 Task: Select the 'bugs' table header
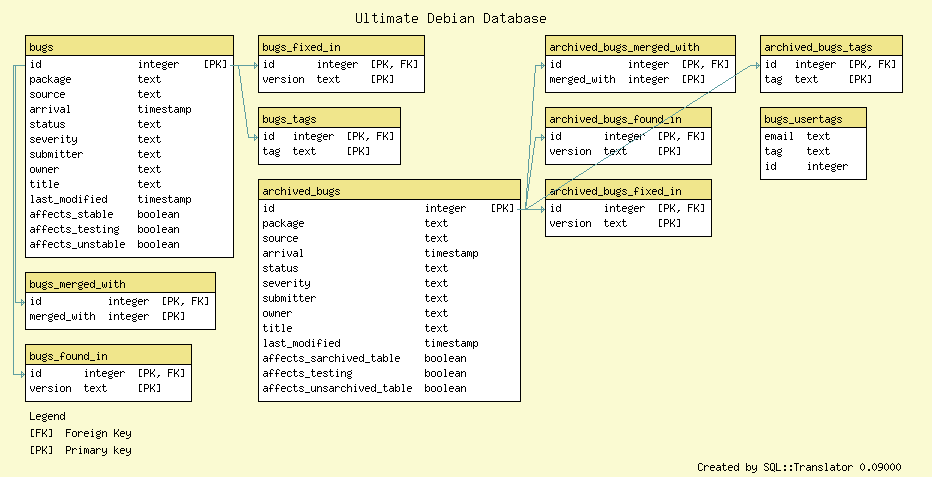130,46
